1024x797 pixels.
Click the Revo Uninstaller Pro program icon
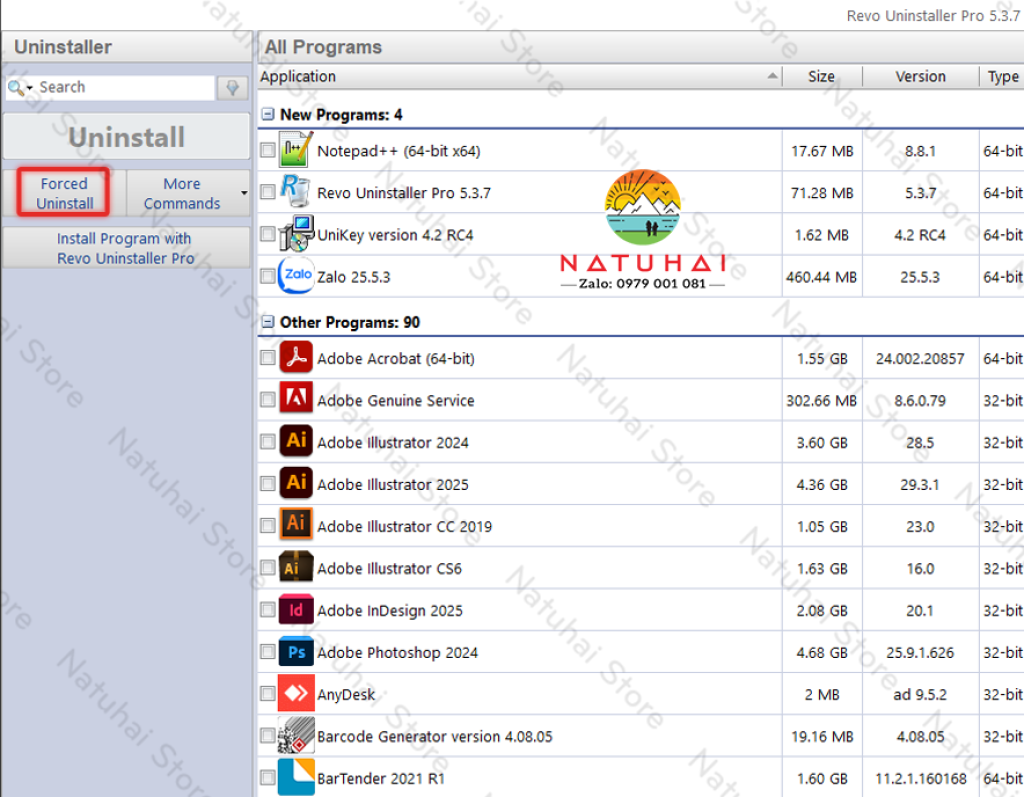[x=295, y=191]
